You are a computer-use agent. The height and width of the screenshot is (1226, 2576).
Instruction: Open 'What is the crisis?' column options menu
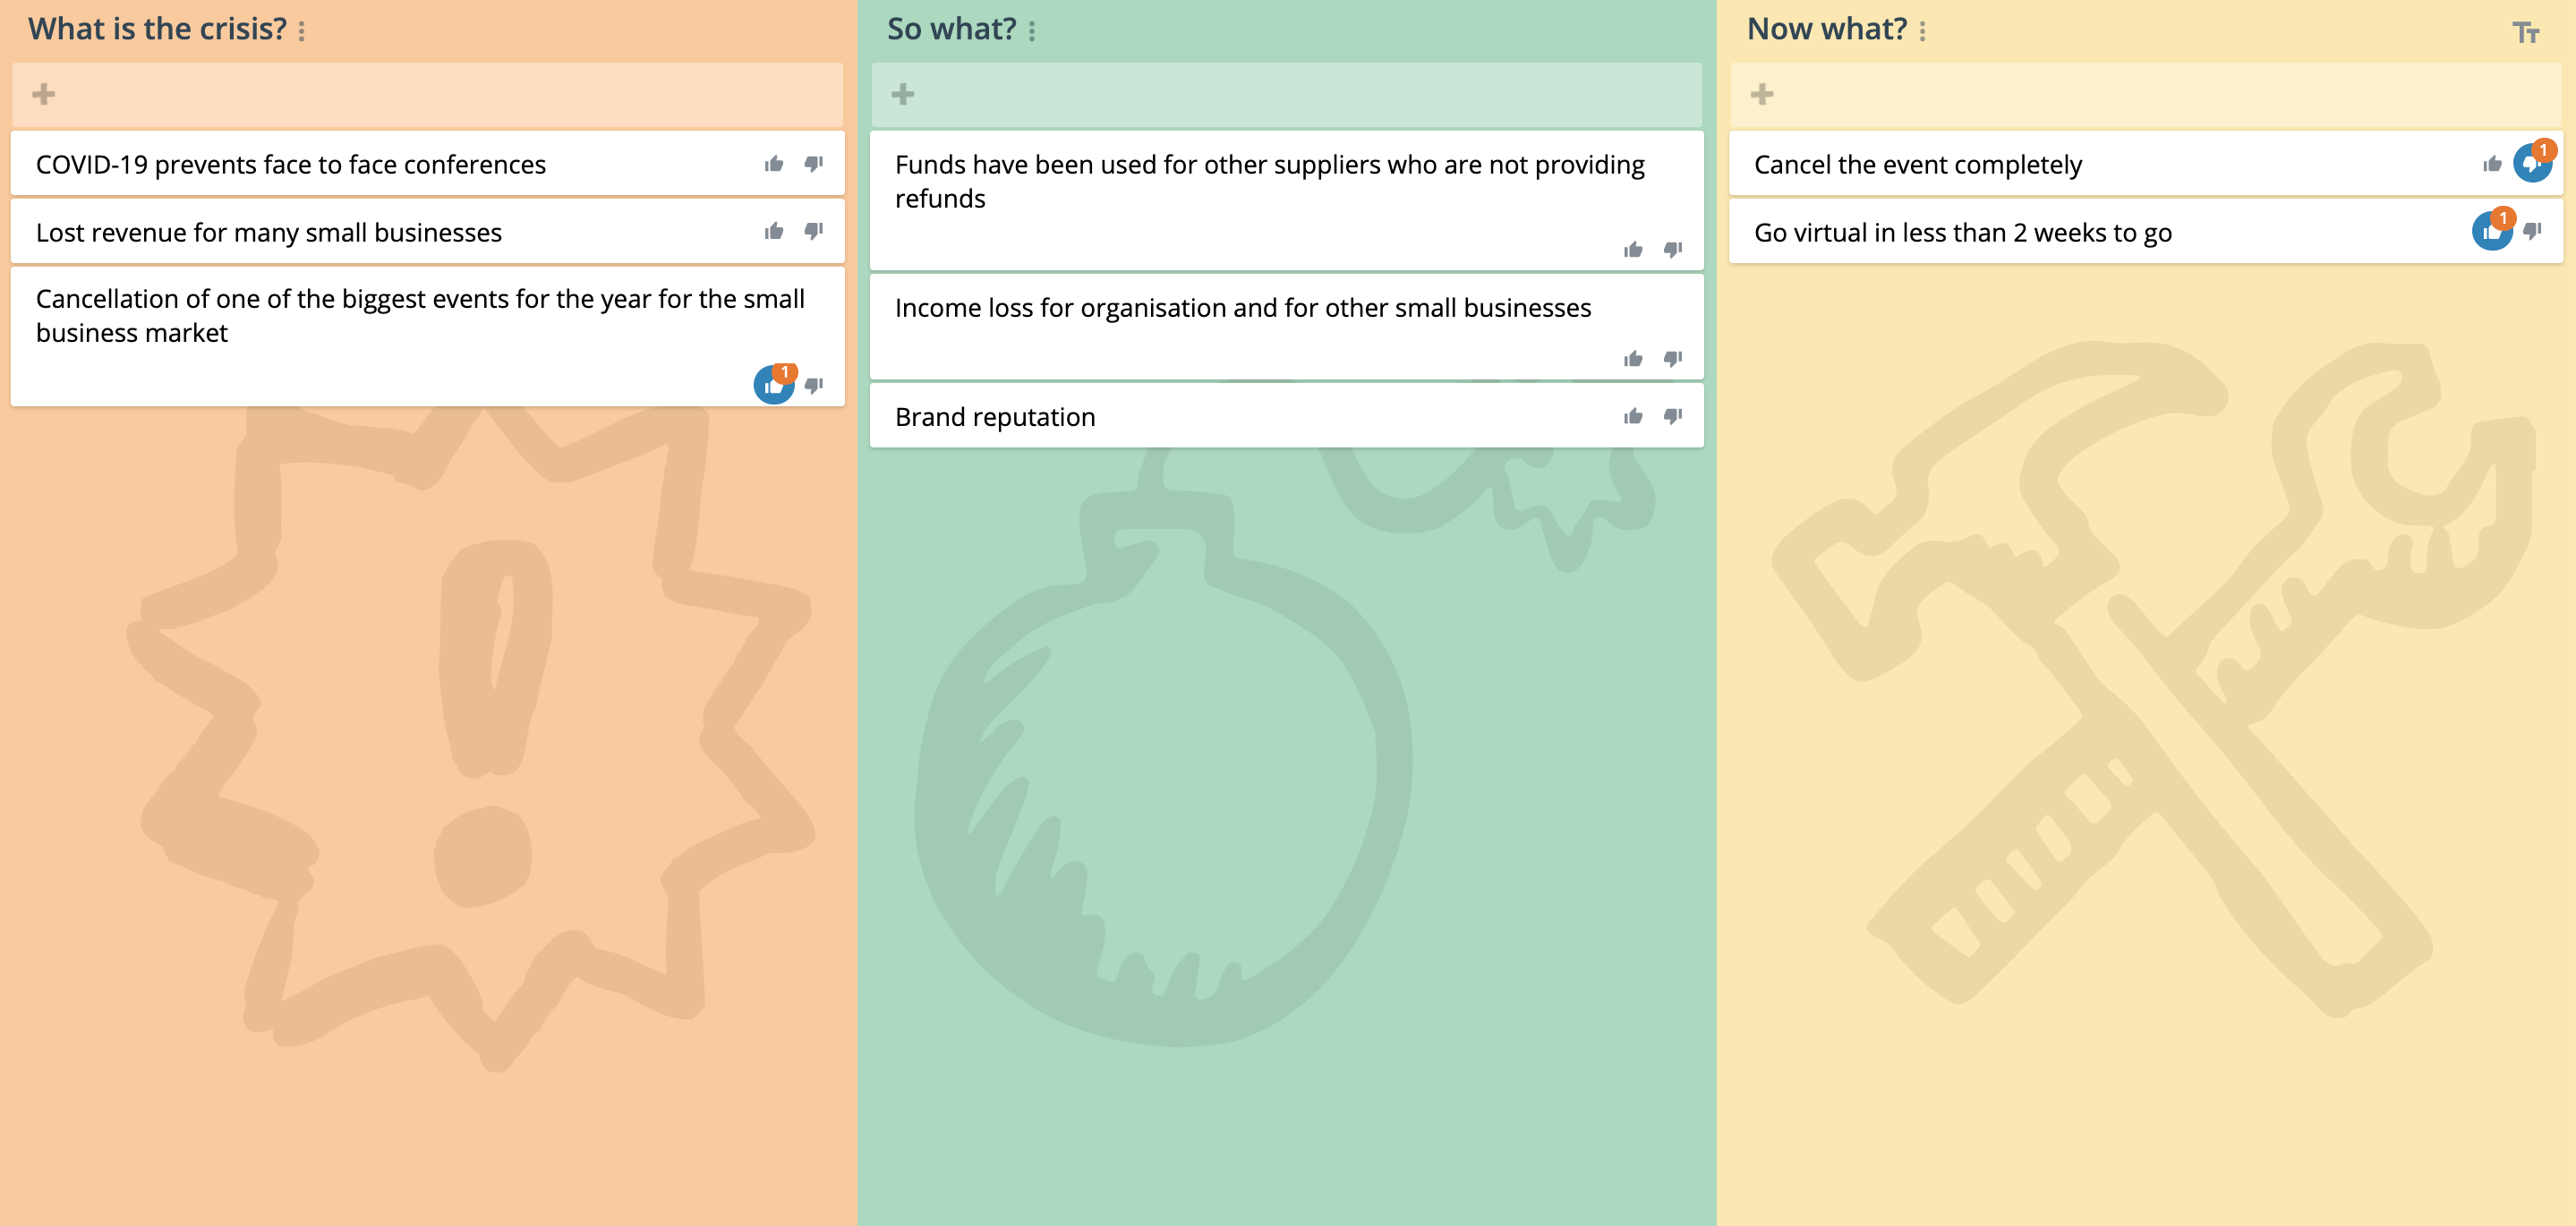(301, 31)
